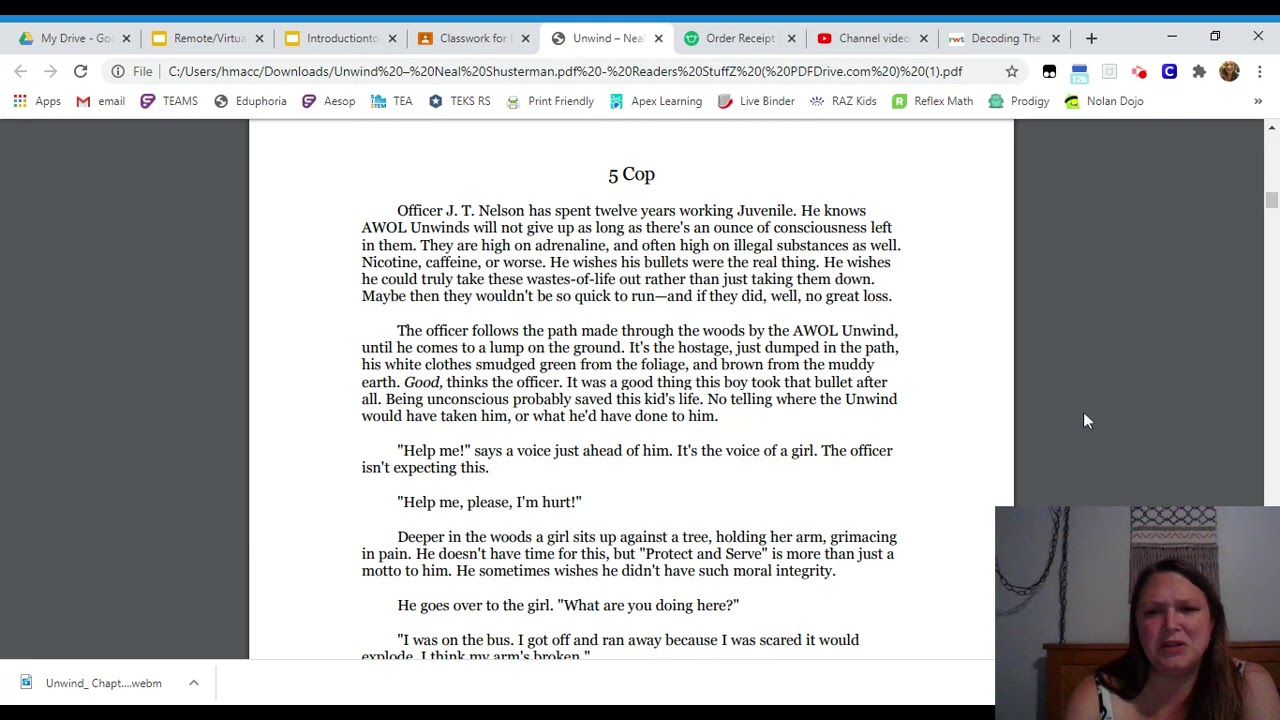Screen dimensions: 1280x720
Task: Open the Apps bookmark
Action: click(37, 101)
